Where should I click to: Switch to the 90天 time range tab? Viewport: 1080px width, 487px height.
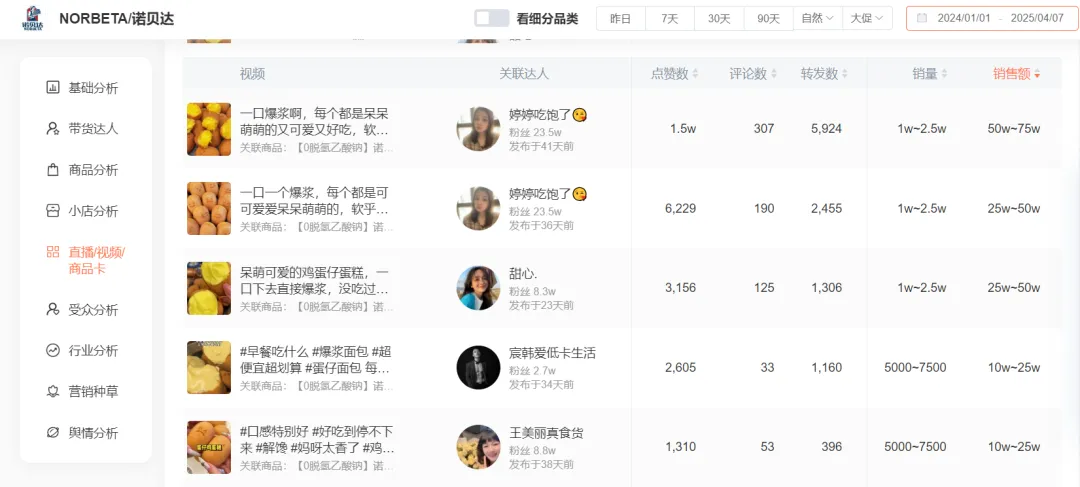click(768, 19)
